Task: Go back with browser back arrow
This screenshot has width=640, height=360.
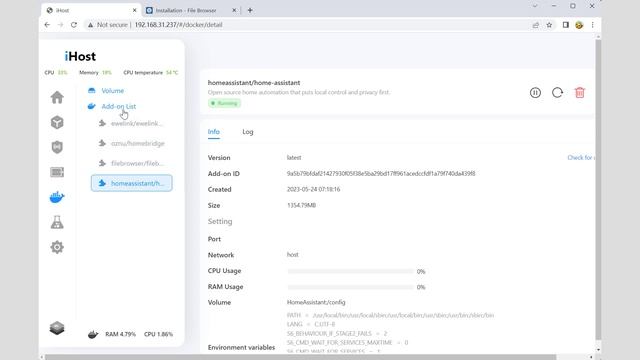Action: point(47,25)
